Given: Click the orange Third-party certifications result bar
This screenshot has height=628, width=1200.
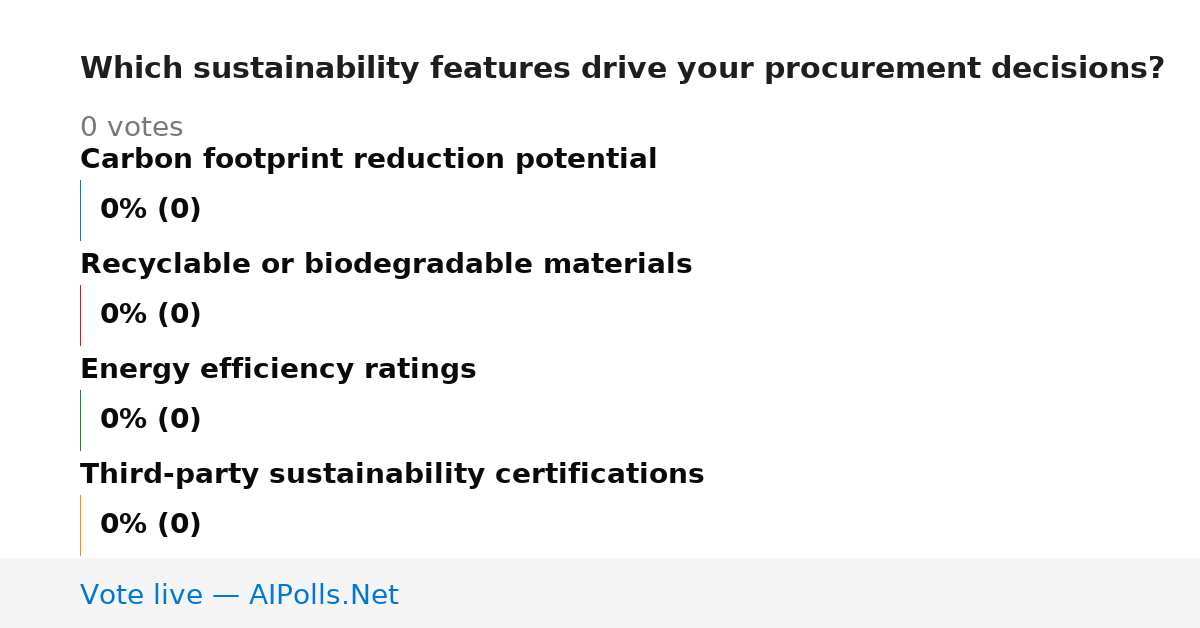Looking at the screenshot, I should click(80, 525).
